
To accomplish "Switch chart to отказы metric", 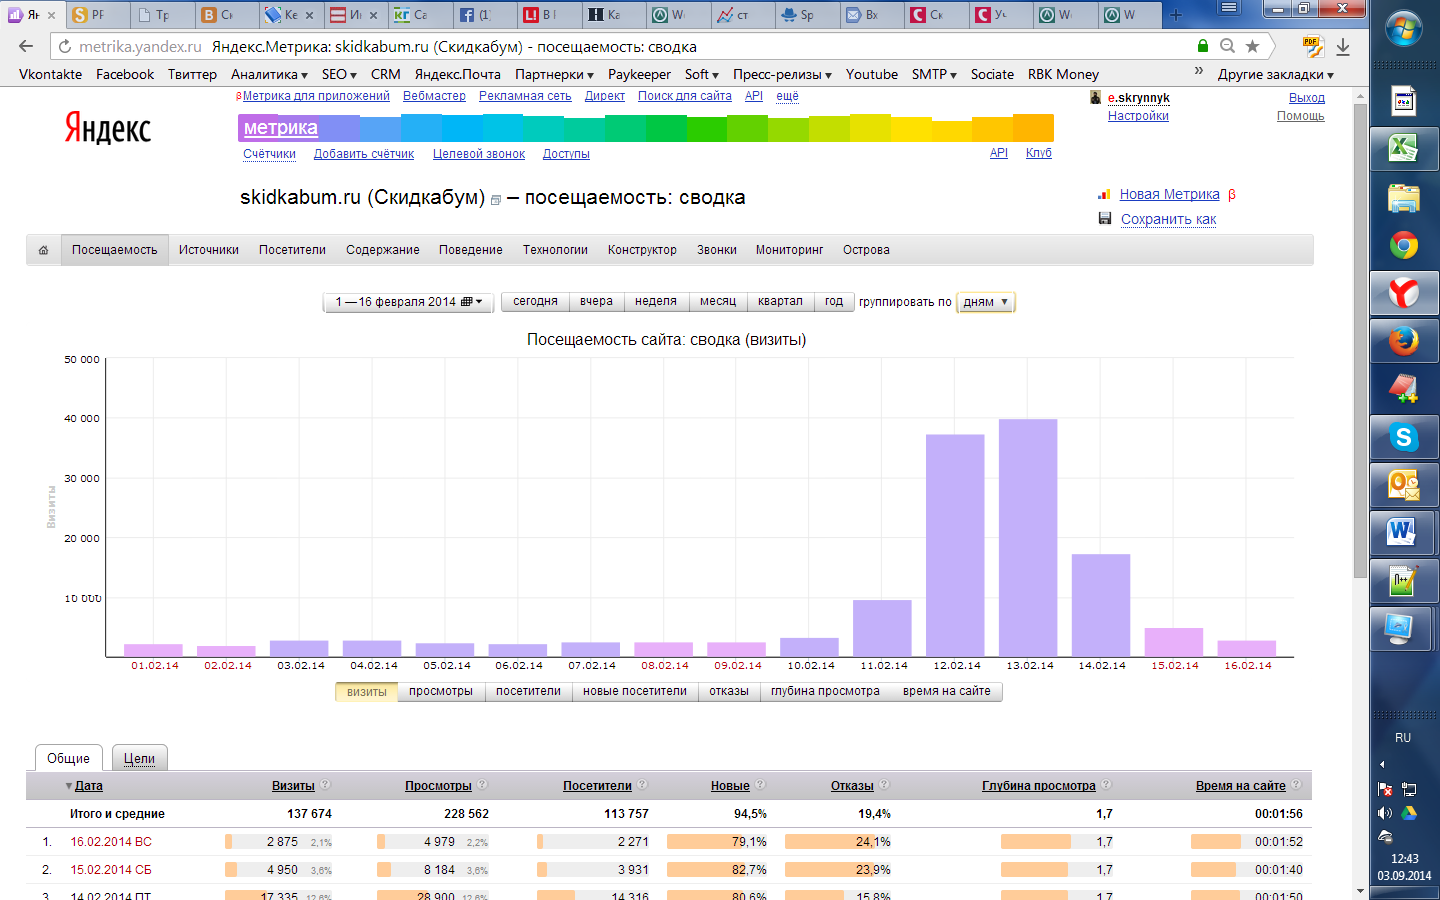I will click(x=729, y=691).
